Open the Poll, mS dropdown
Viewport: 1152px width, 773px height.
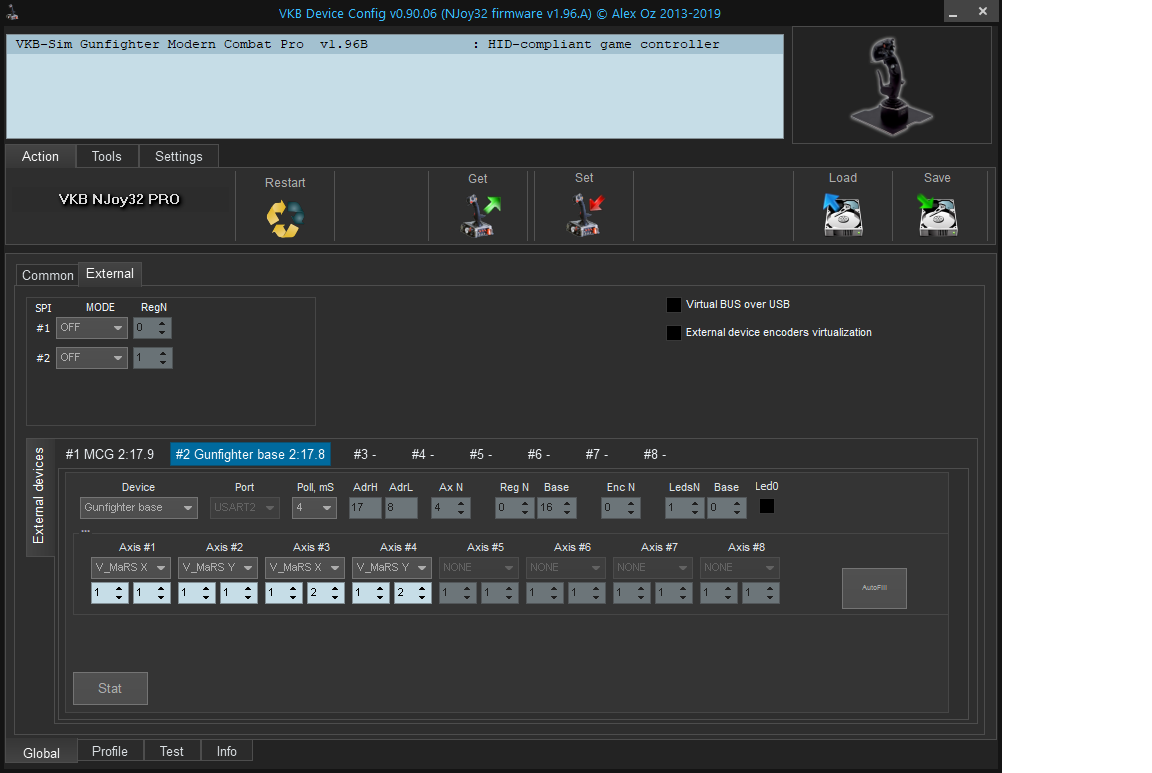tap(314, 508)
